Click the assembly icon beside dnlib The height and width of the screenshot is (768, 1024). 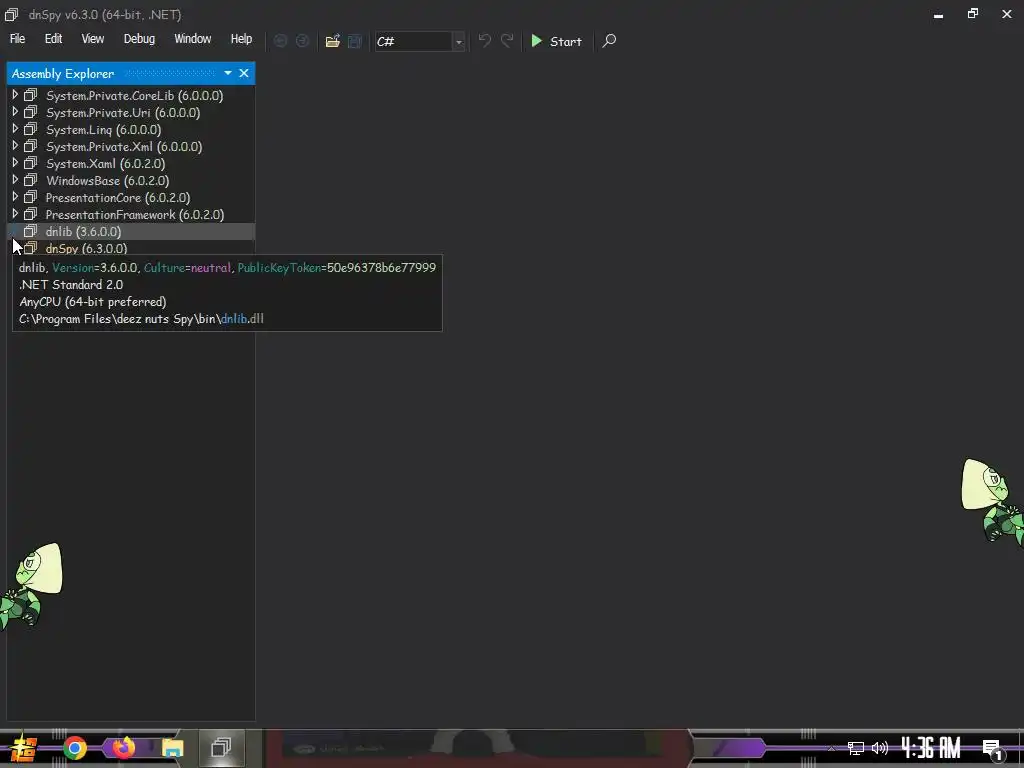point(31,231)
